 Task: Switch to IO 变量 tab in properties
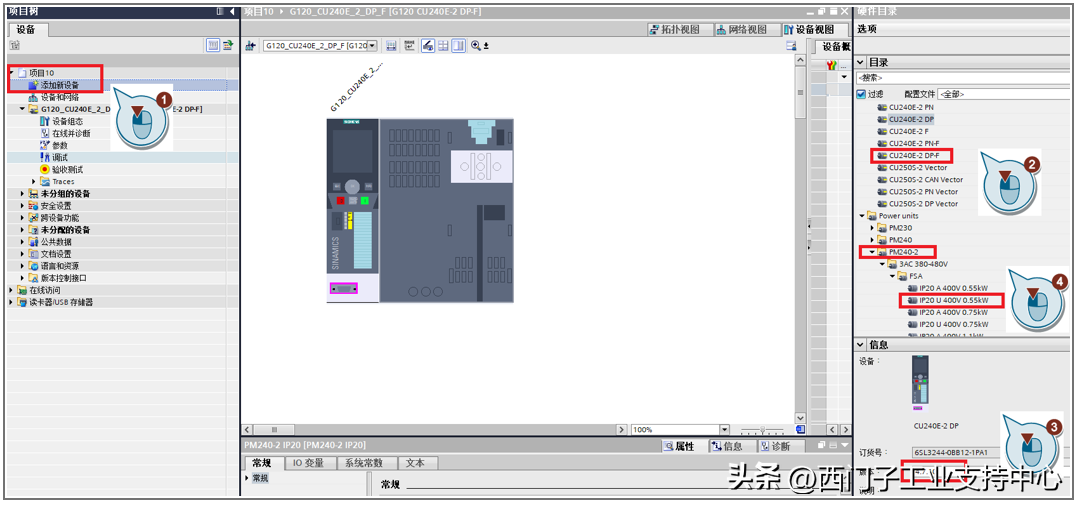(x=308, y=463)
